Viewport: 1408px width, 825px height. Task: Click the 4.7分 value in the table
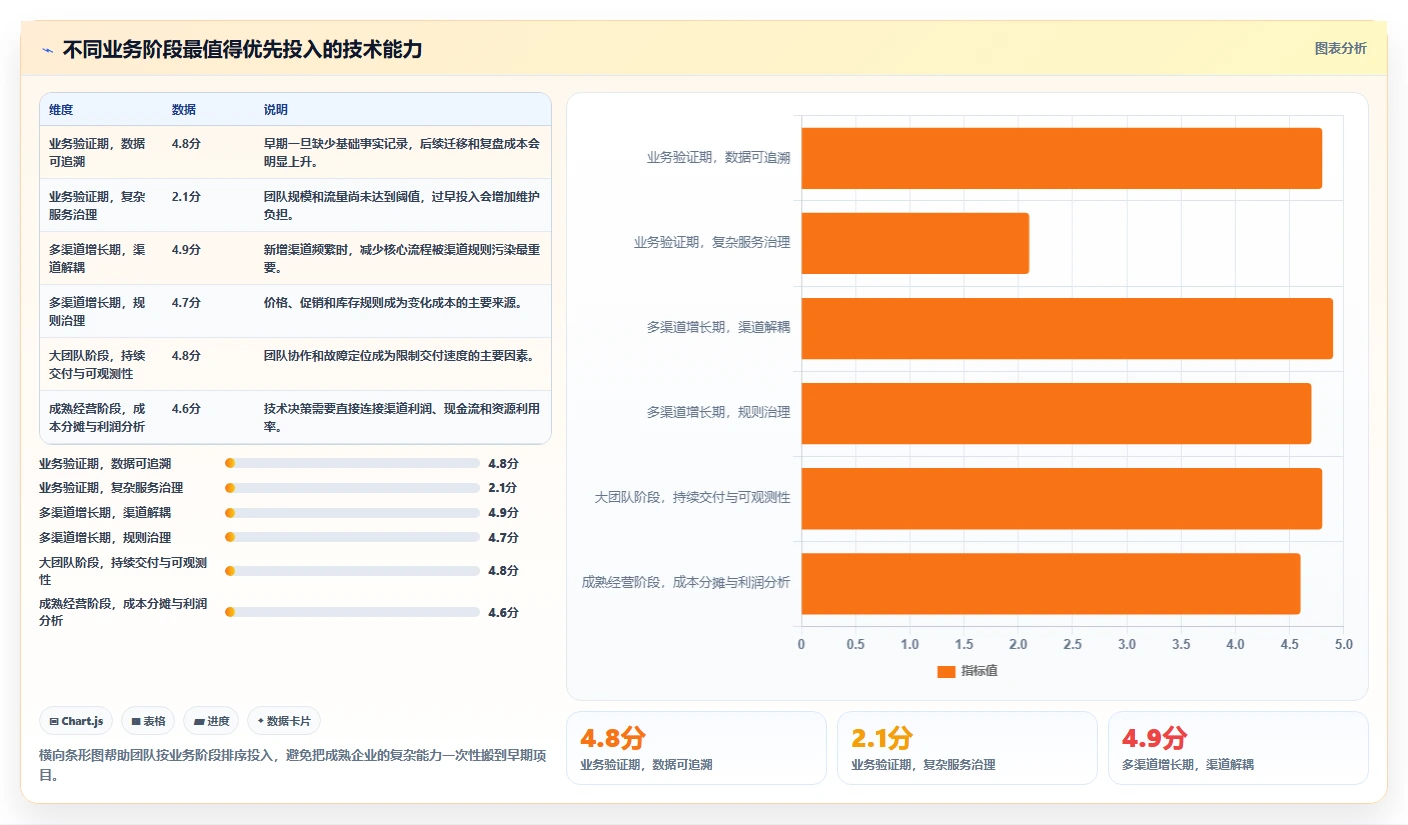pyautogui.click(x=186, y=302)
